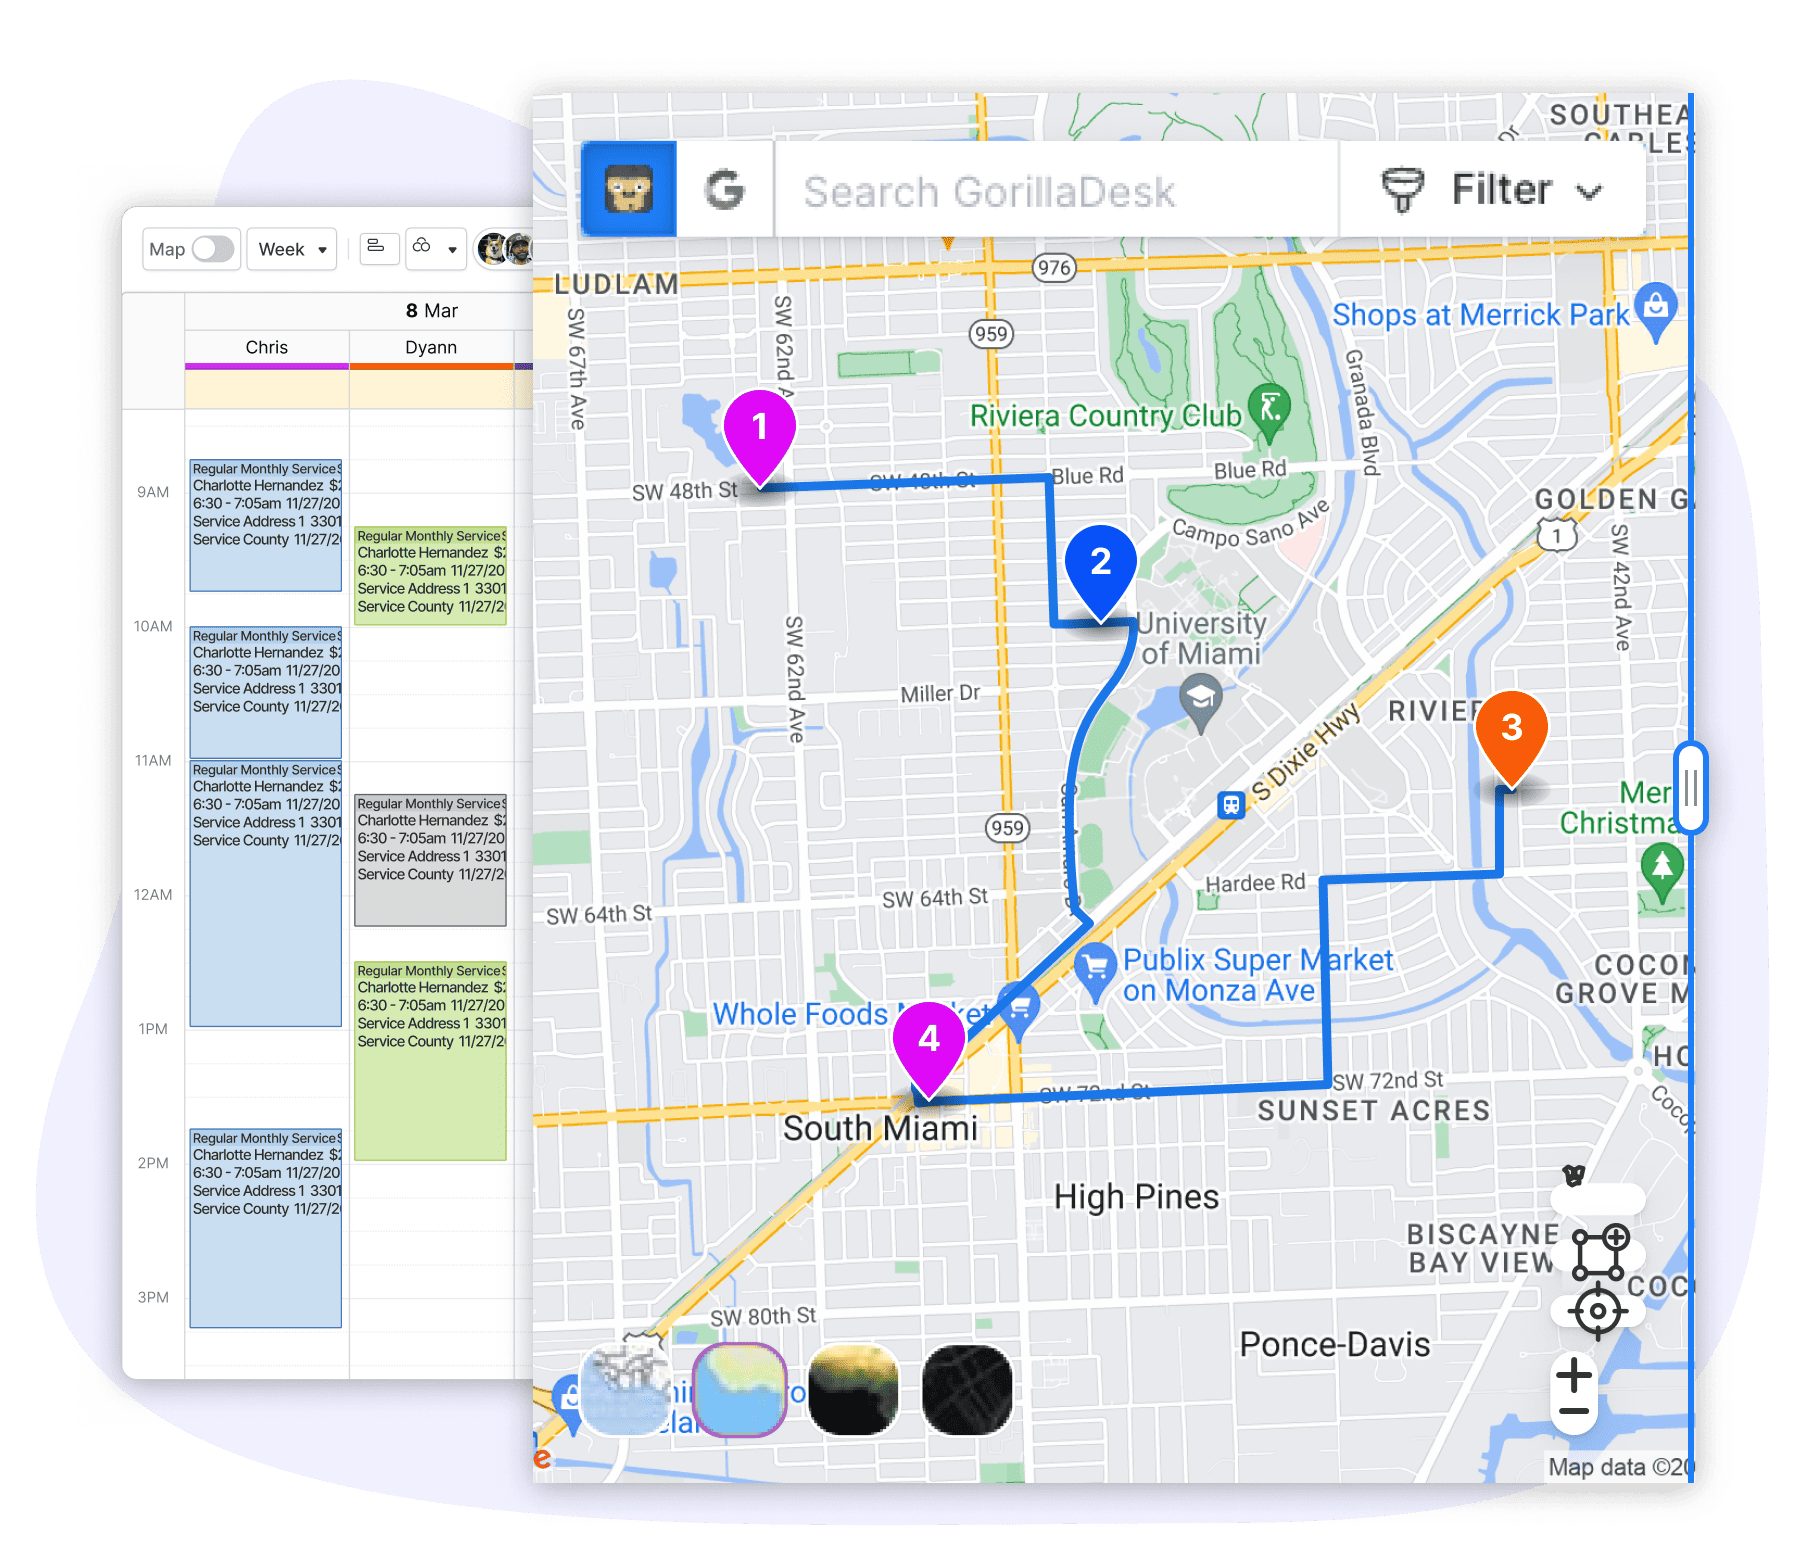Click the dog avatar technician filter
Screen dimensions: 1812x1560
coord(491,248)
